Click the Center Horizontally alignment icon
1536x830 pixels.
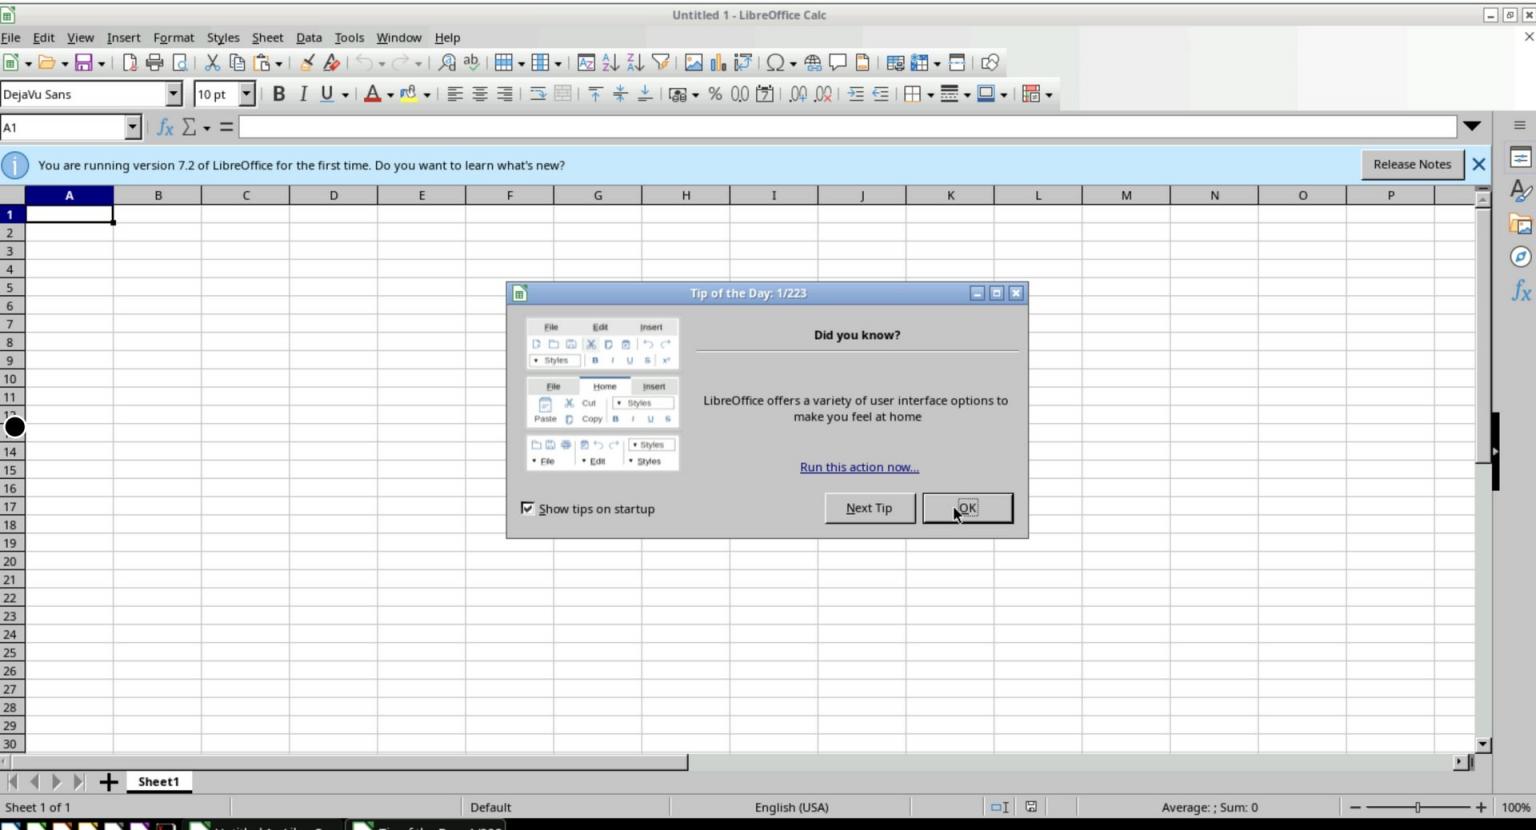(480, 94)
